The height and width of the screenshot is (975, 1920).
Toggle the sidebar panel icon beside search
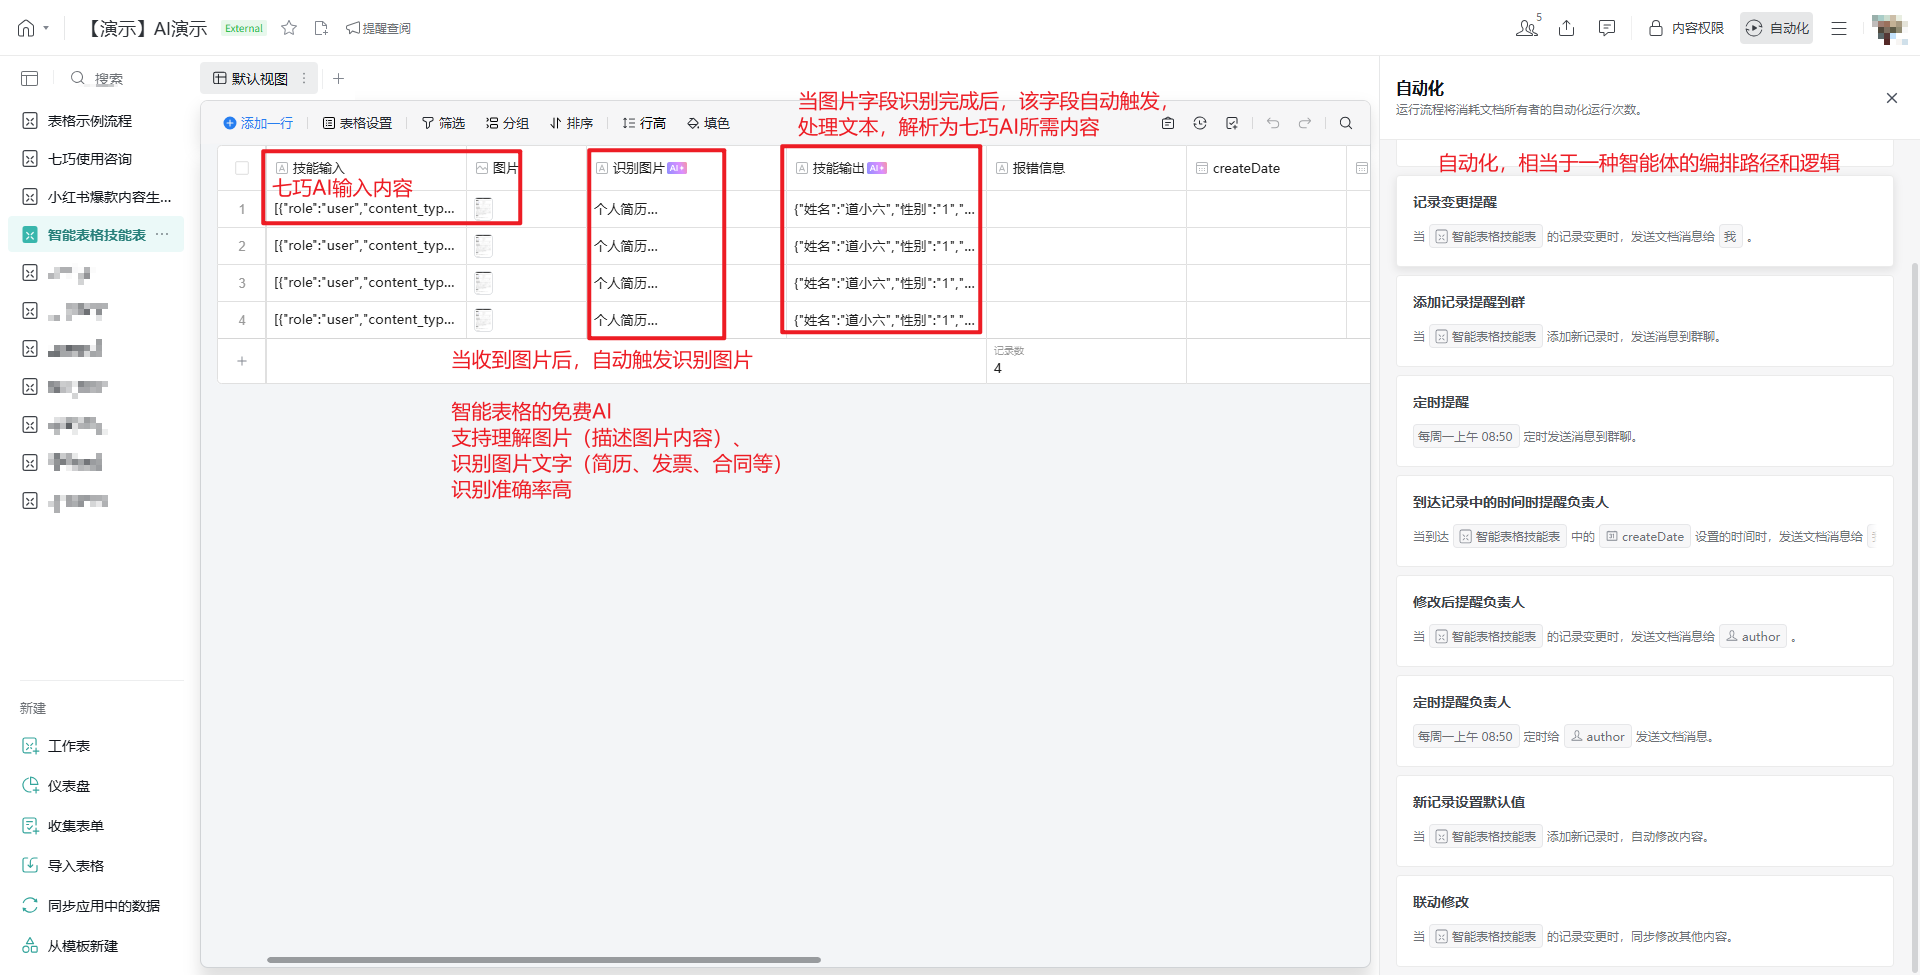(x=30, y=78)
